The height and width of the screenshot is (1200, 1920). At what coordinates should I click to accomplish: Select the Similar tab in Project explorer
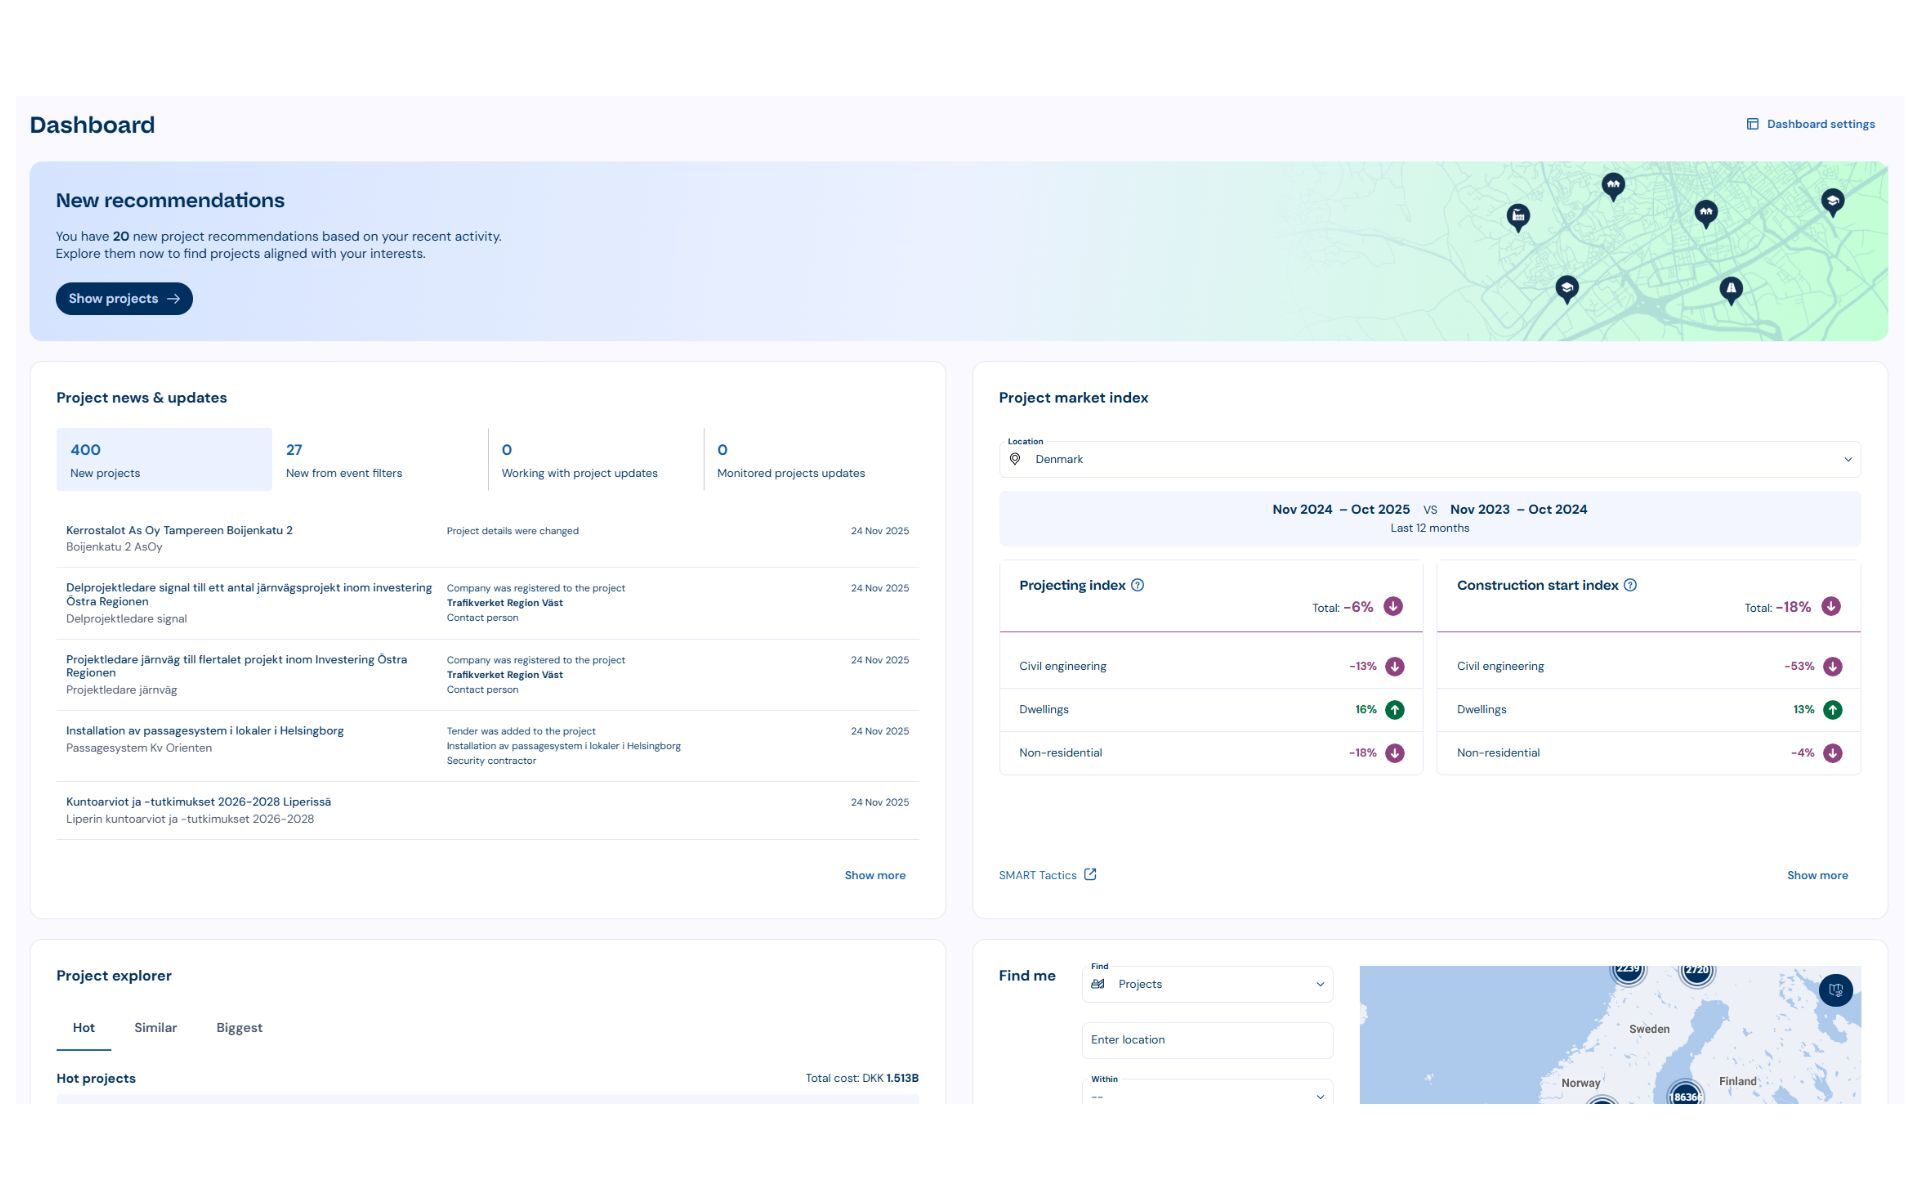155,1028
